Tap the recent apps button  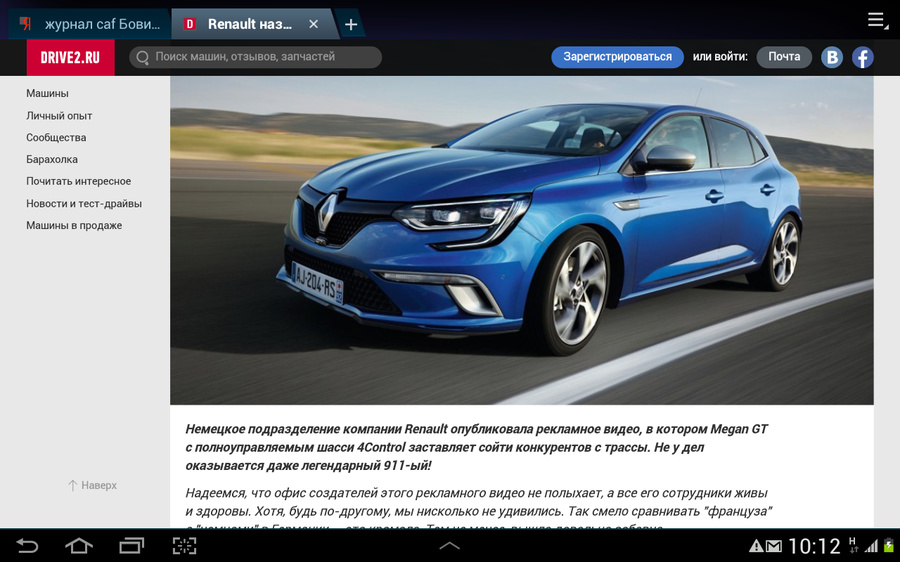pos(131,545)
